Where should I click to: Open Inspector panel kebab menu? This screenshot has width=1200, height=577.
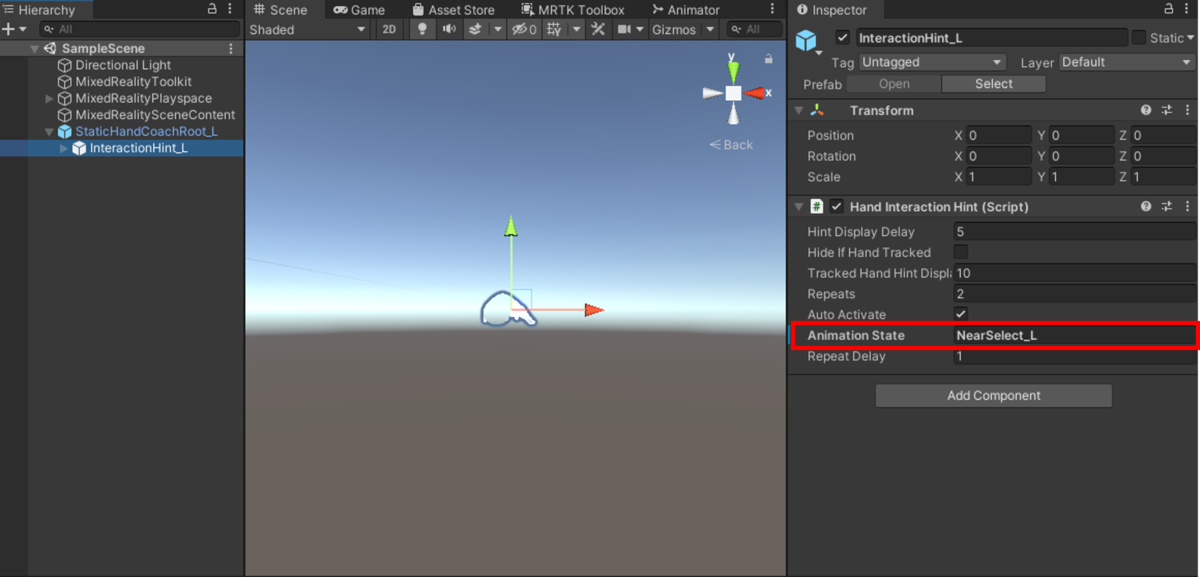pyautogui.click(x=1188, y=9)
